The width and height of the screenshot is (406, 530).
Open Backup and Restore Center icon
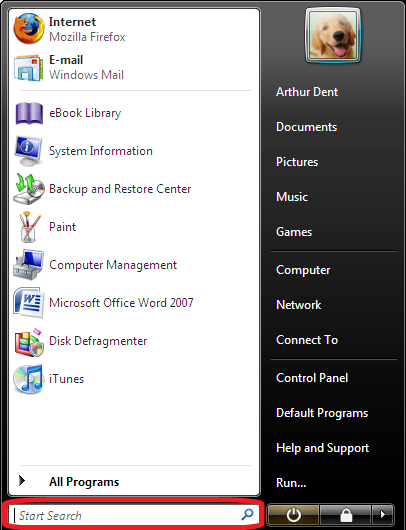pos(29,189)
